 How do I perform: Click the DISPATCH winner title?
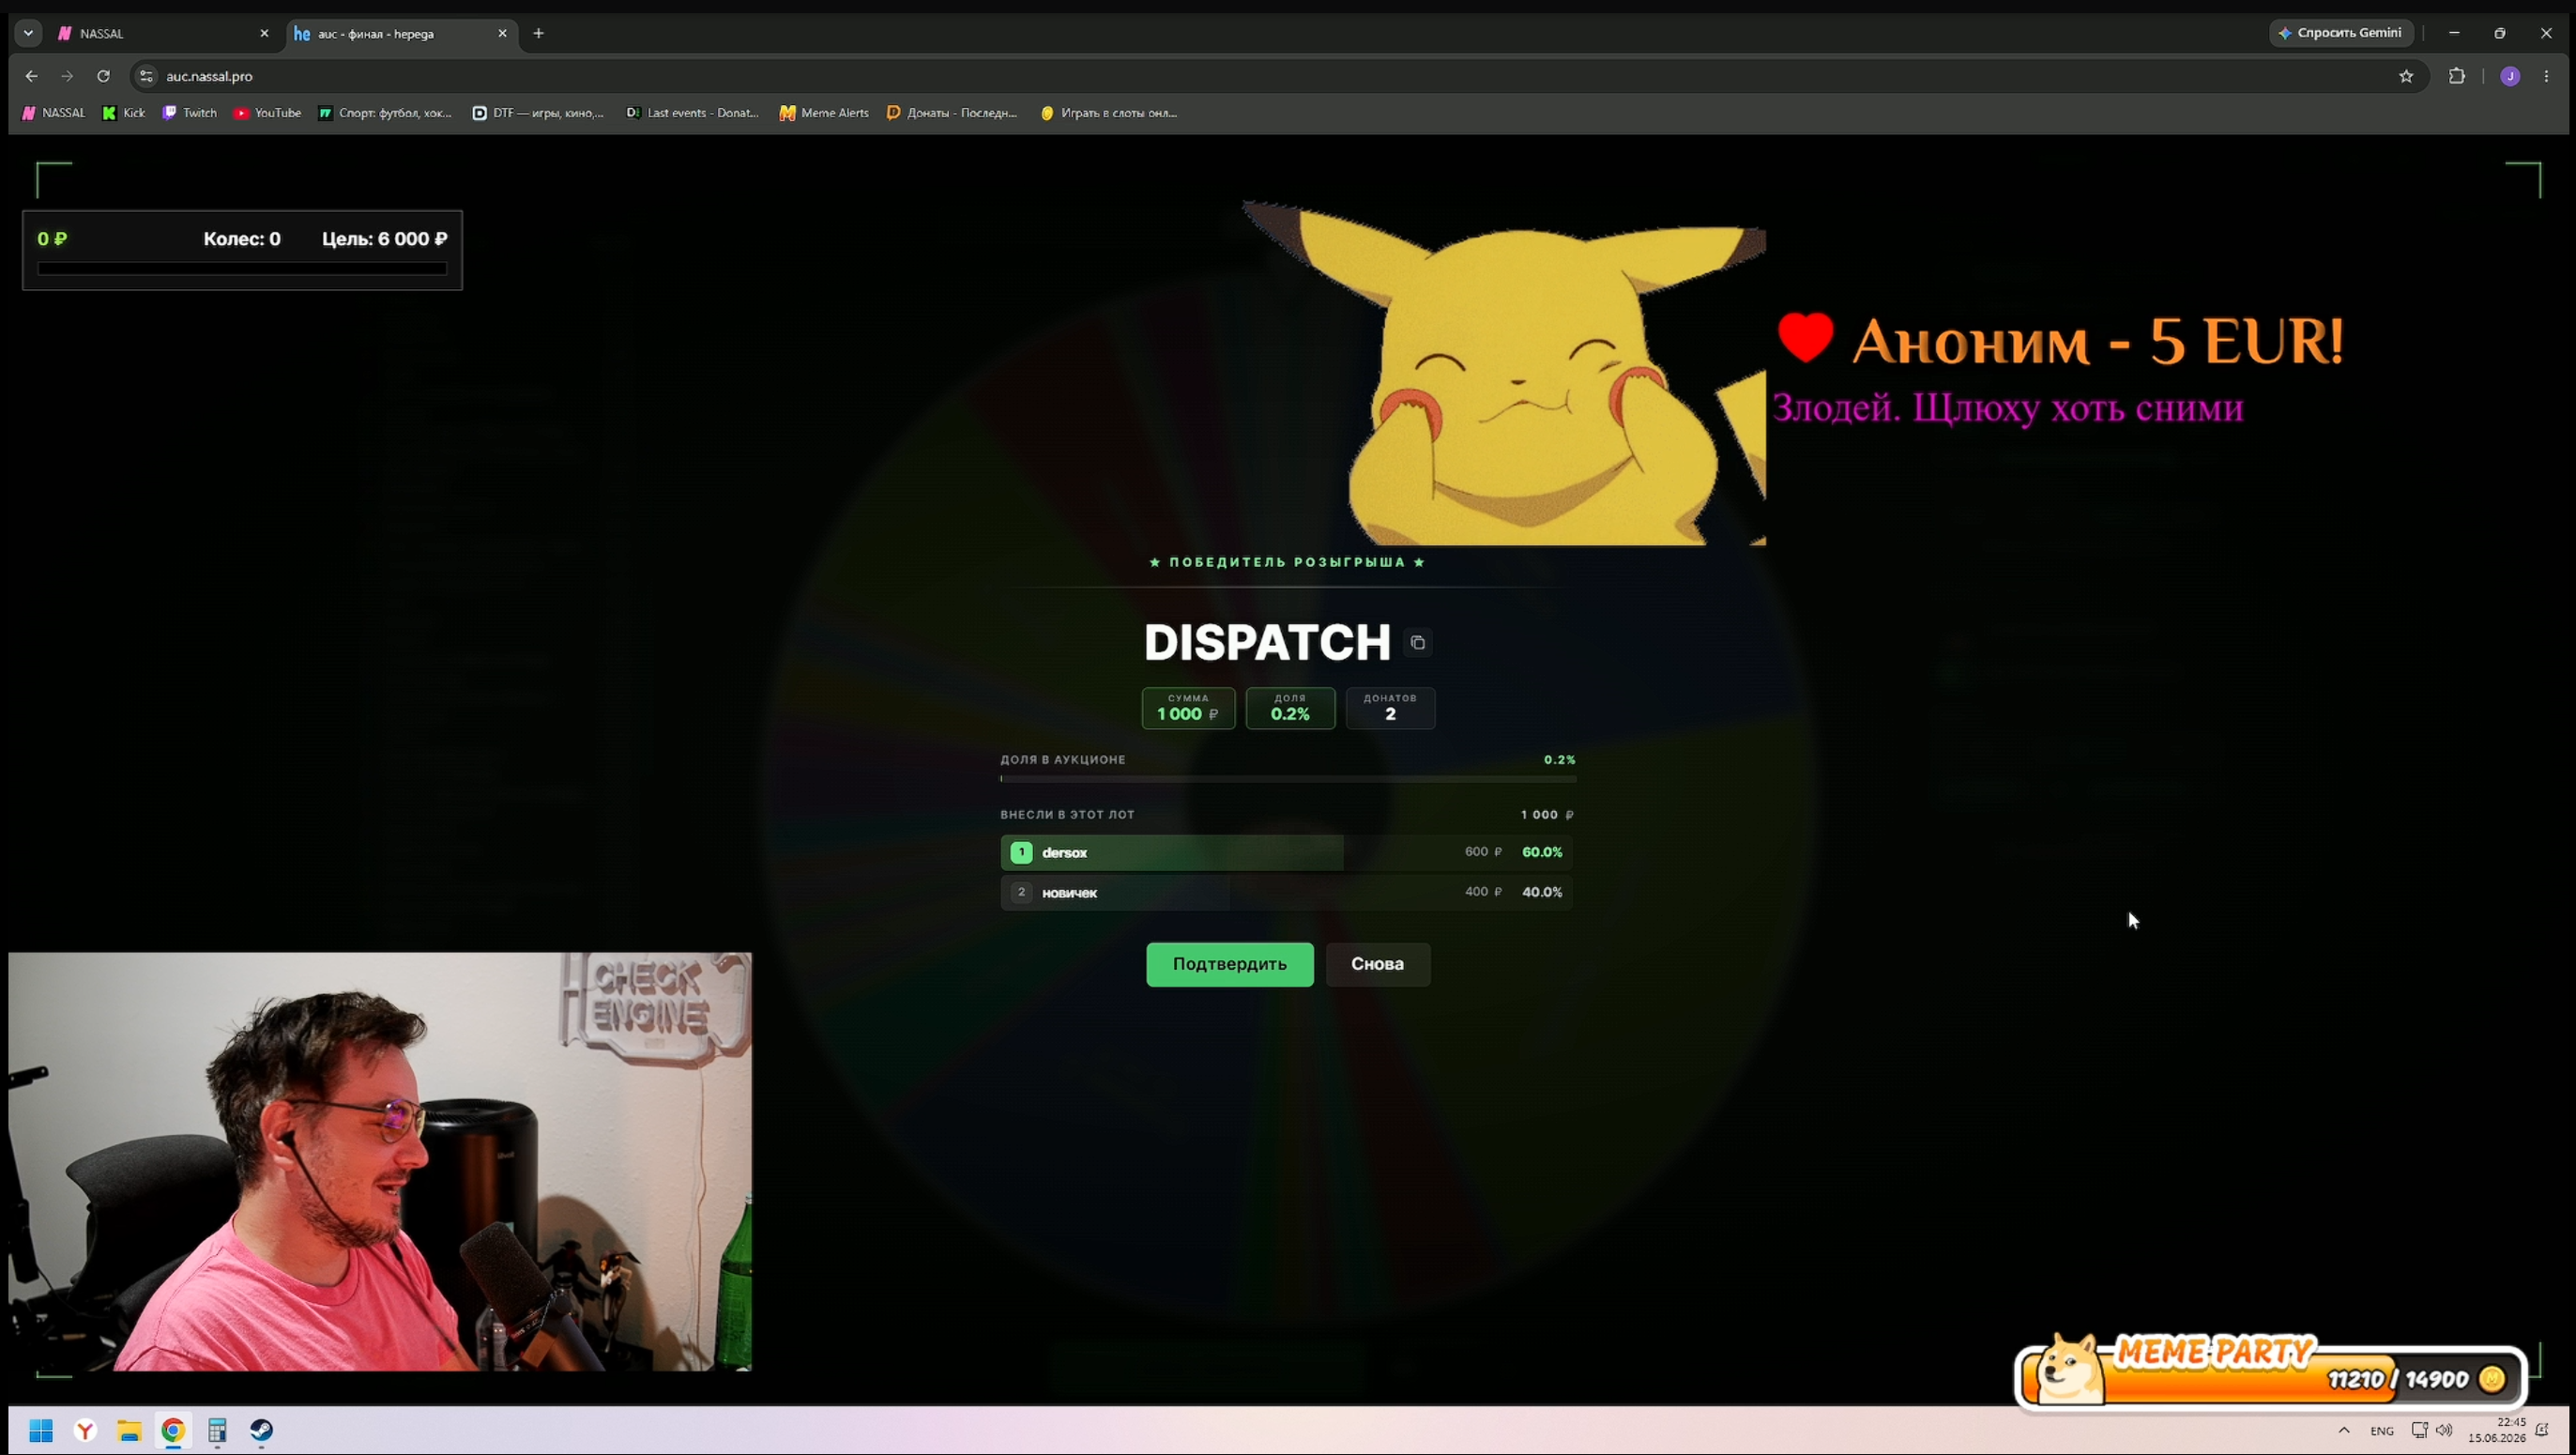tap(1267, 642)
